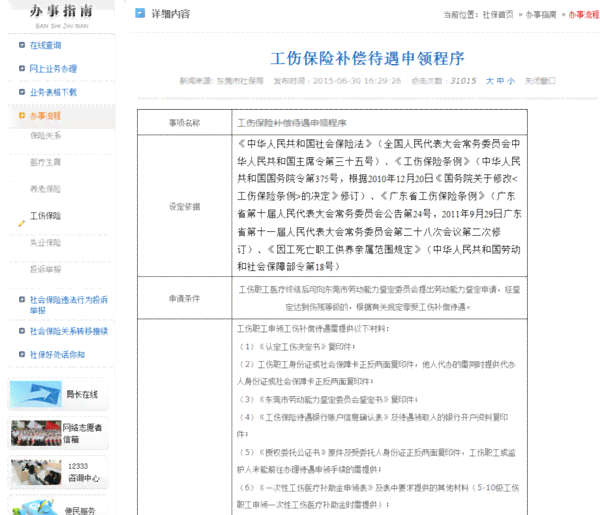Screen dimensions: 600x515
Task: Click 办事指南 sidebar header
Action: [x=61, y=11]
